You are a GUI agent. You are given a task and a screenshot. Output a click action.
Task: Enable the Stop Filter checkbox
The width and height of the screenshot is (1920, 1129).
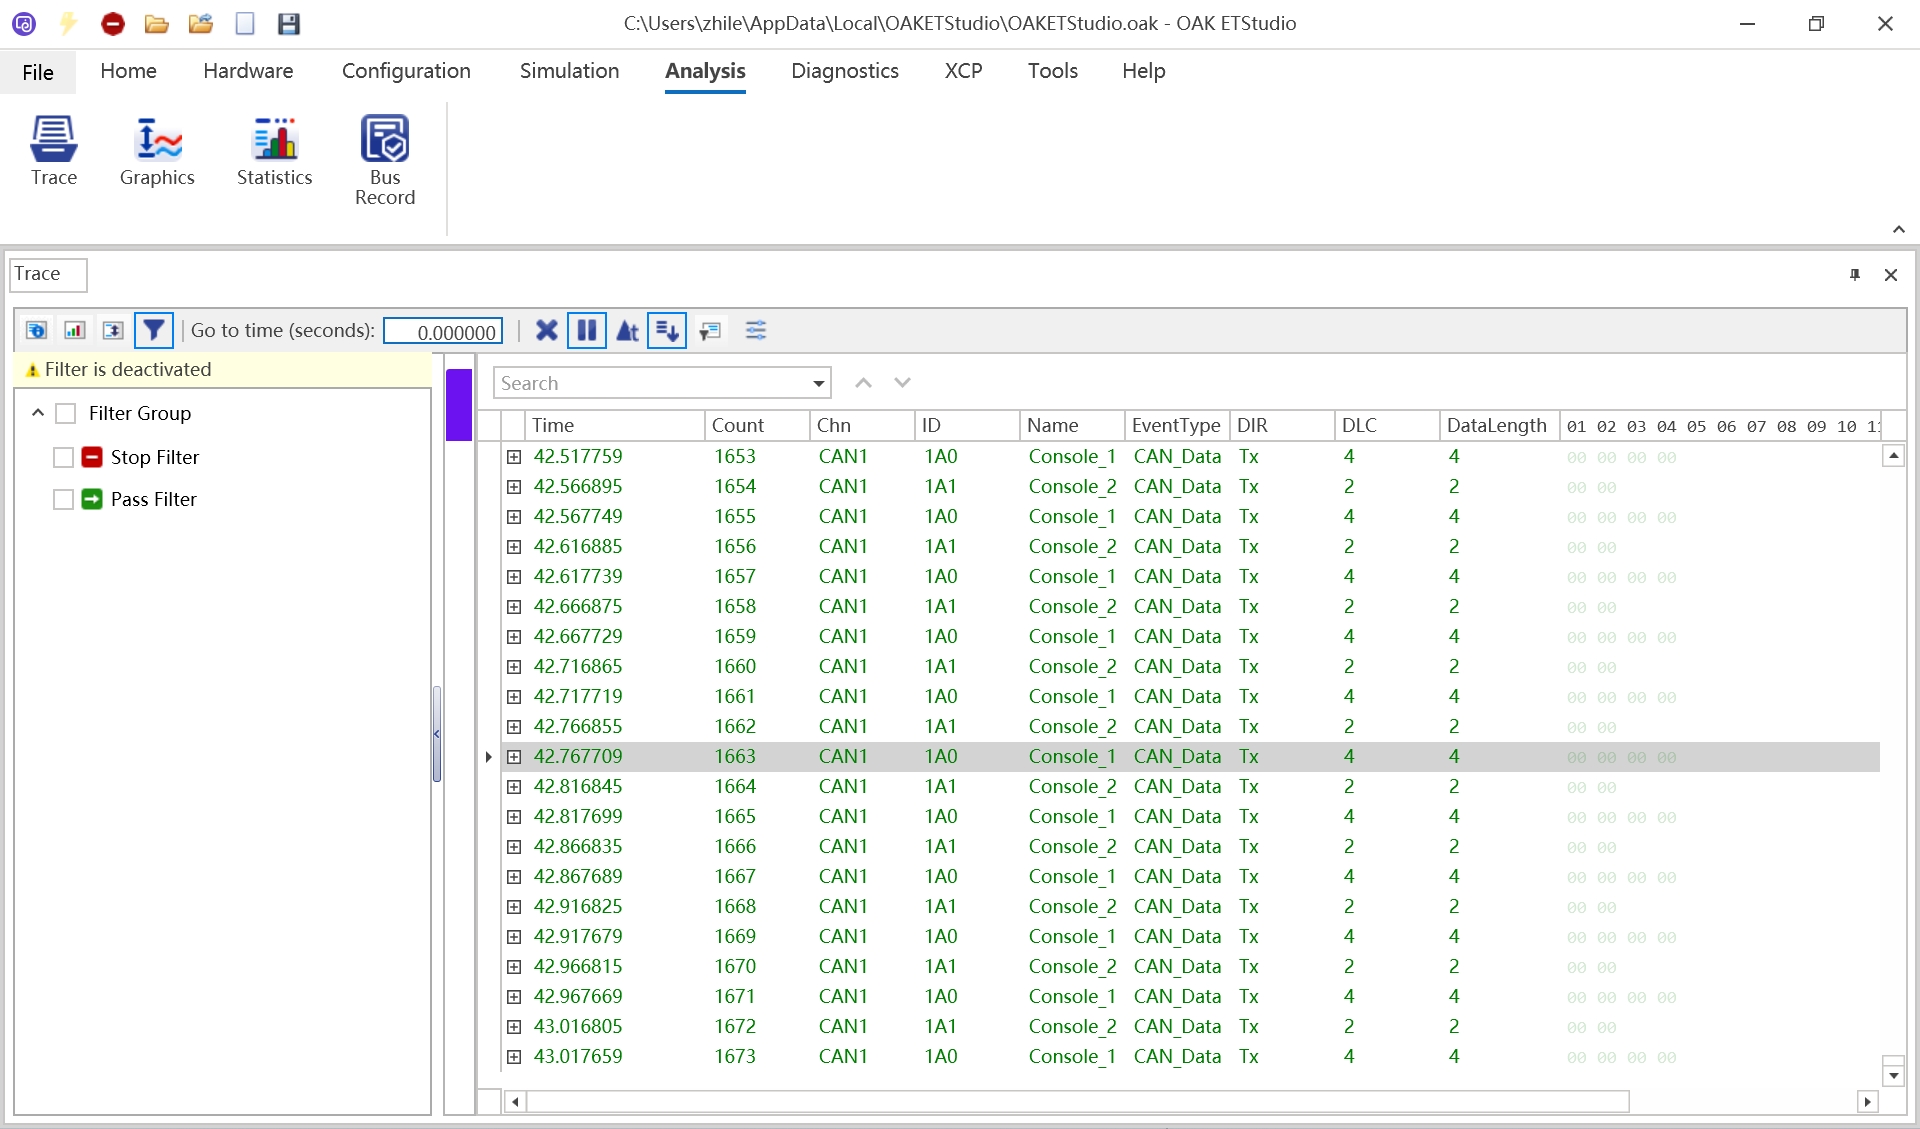63,457
